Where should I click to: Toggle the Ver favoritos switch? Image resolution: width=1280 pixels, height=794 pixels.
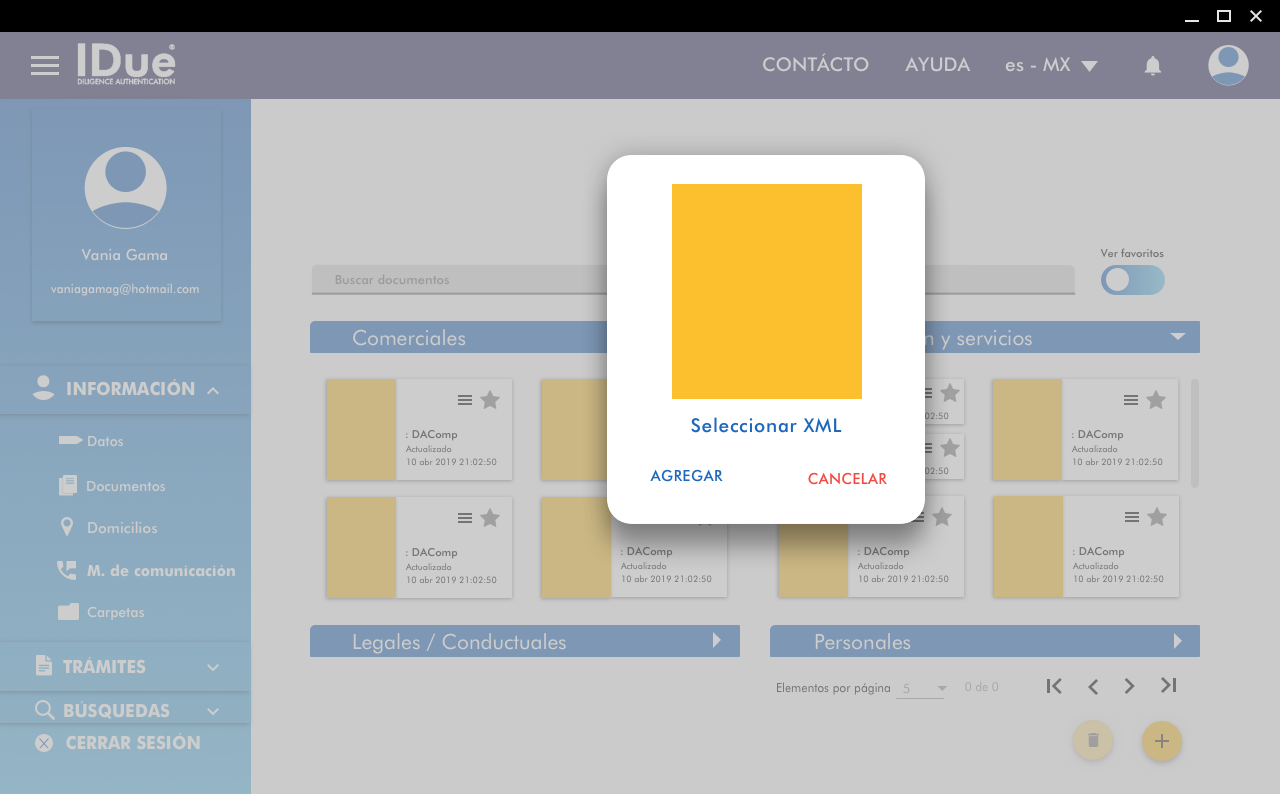coord(1132,280)
